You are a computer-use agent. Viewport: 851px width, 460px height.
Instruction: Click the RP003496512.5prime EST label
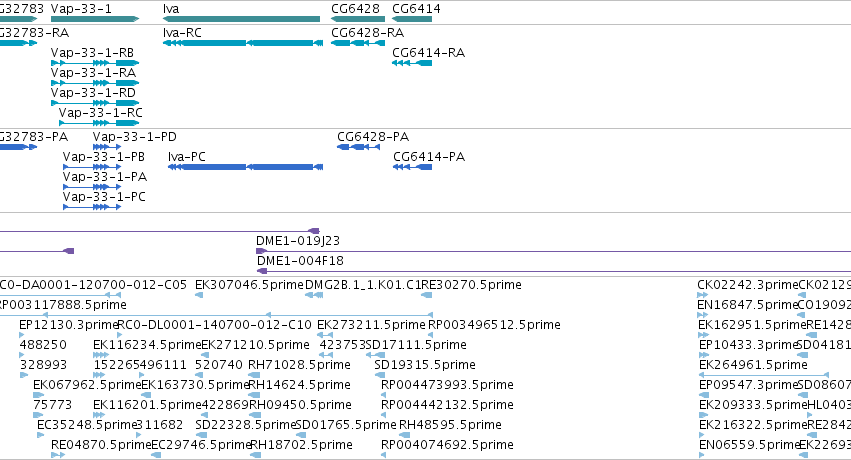(x=494, y=325)
